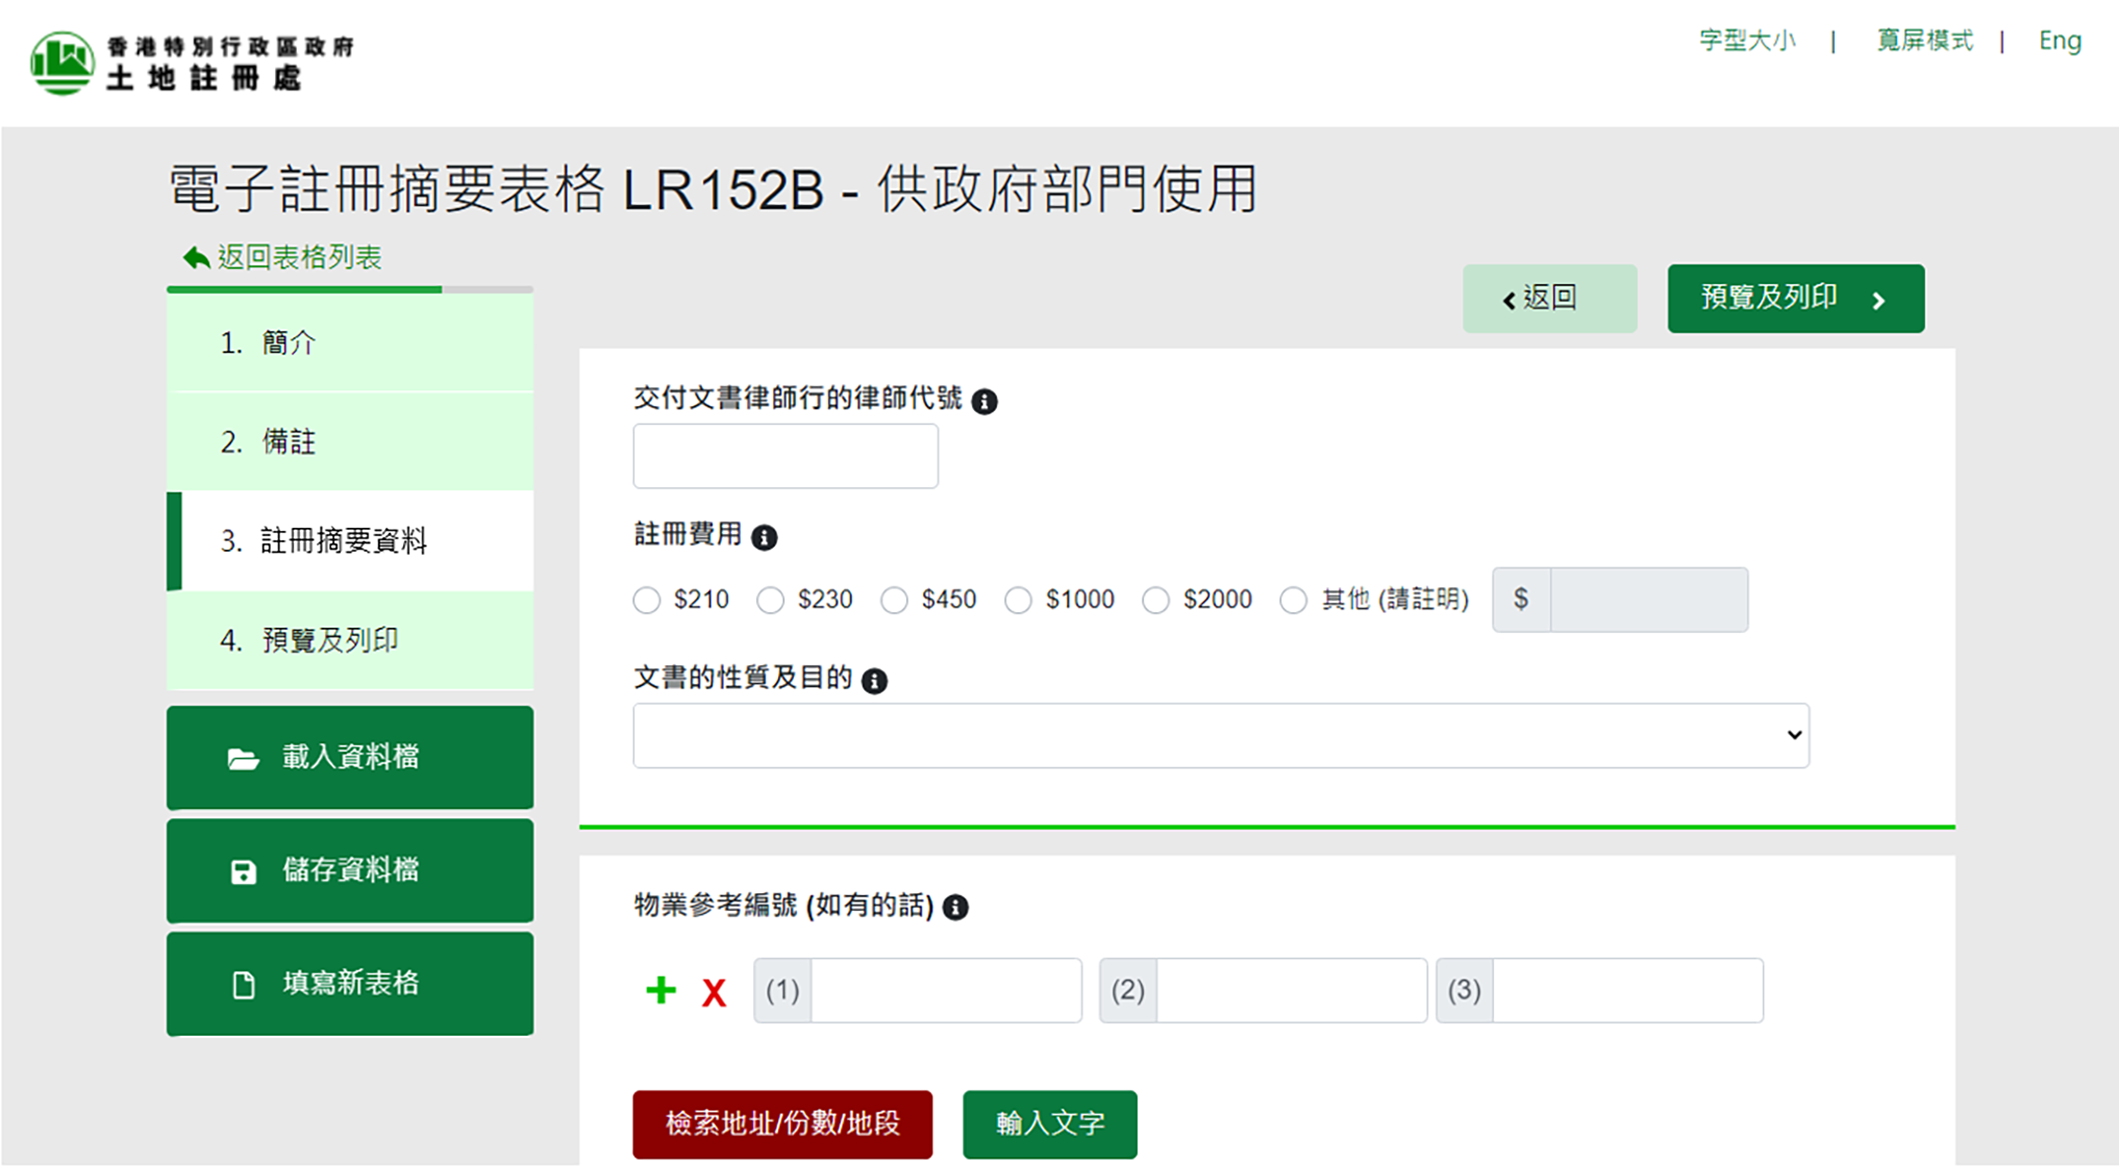Select the $230 registration fee
Screen dimensions: 2119x1167
click(x=770, y=600)
